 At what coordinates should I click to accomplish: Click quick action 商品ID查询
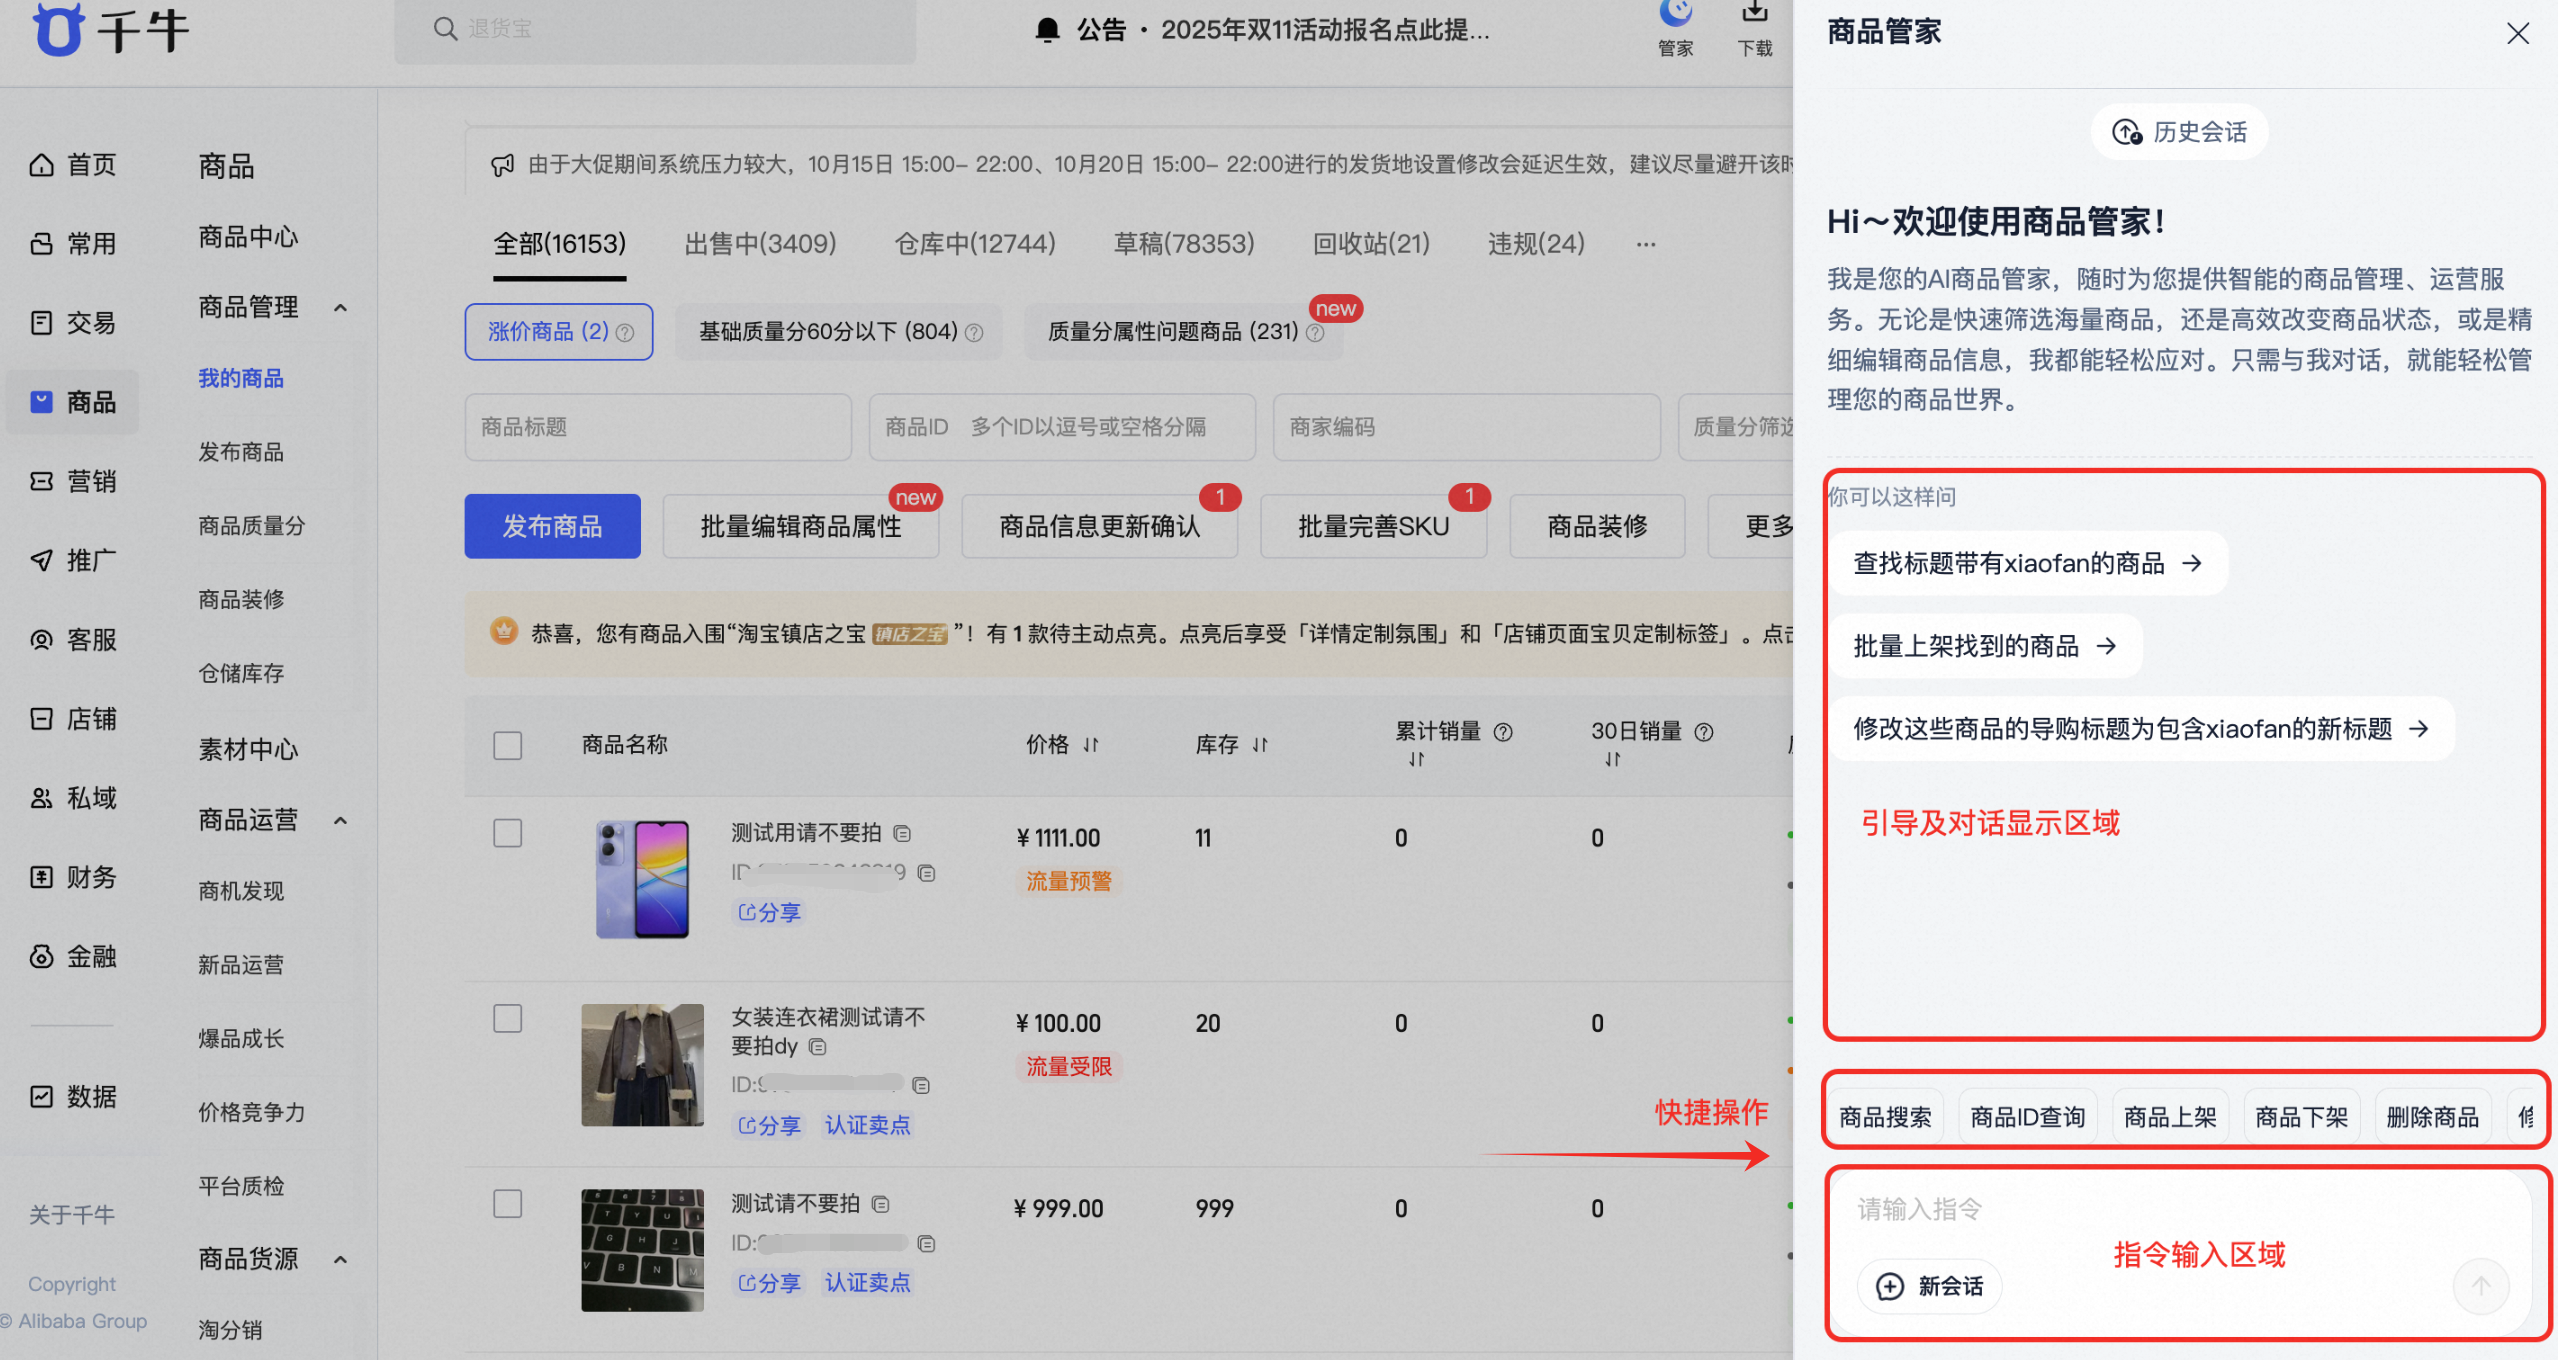pyautogui.click(x=2027, y=1117)
